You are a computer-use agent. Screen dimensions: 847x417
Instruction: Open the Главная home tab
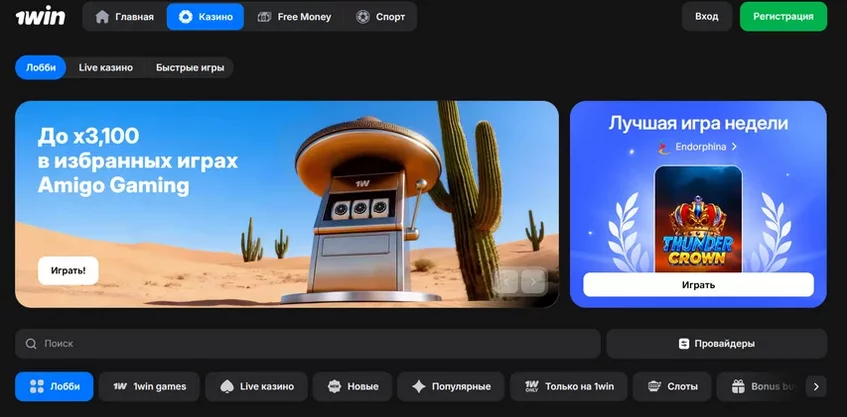point(125,17)
